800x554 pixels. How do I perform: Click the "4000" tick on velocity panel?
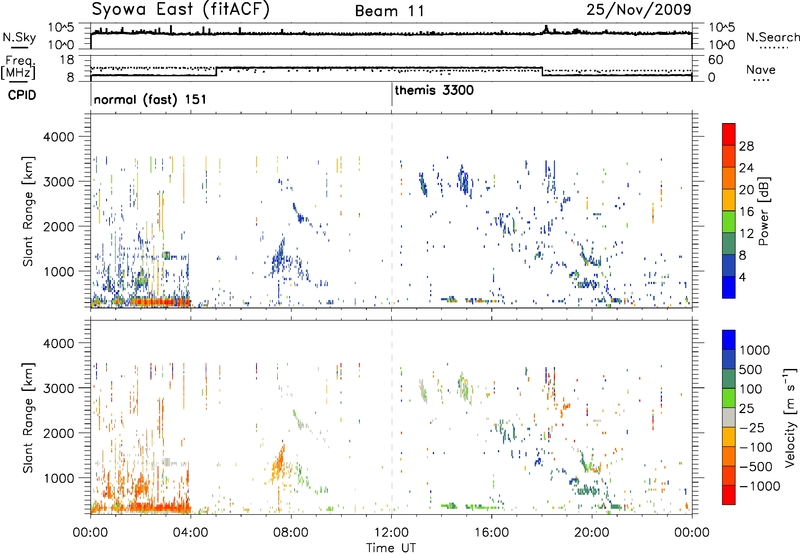coord(59,343)
